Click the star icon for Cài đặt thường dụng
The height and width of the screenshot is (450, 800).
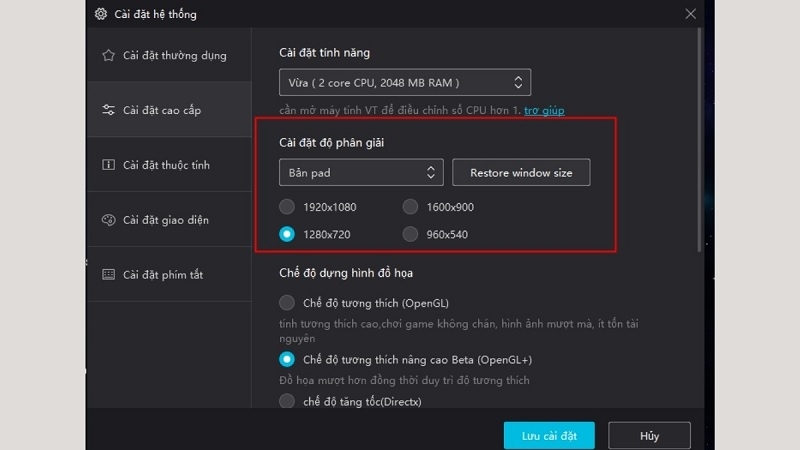(x=108, y=55)
